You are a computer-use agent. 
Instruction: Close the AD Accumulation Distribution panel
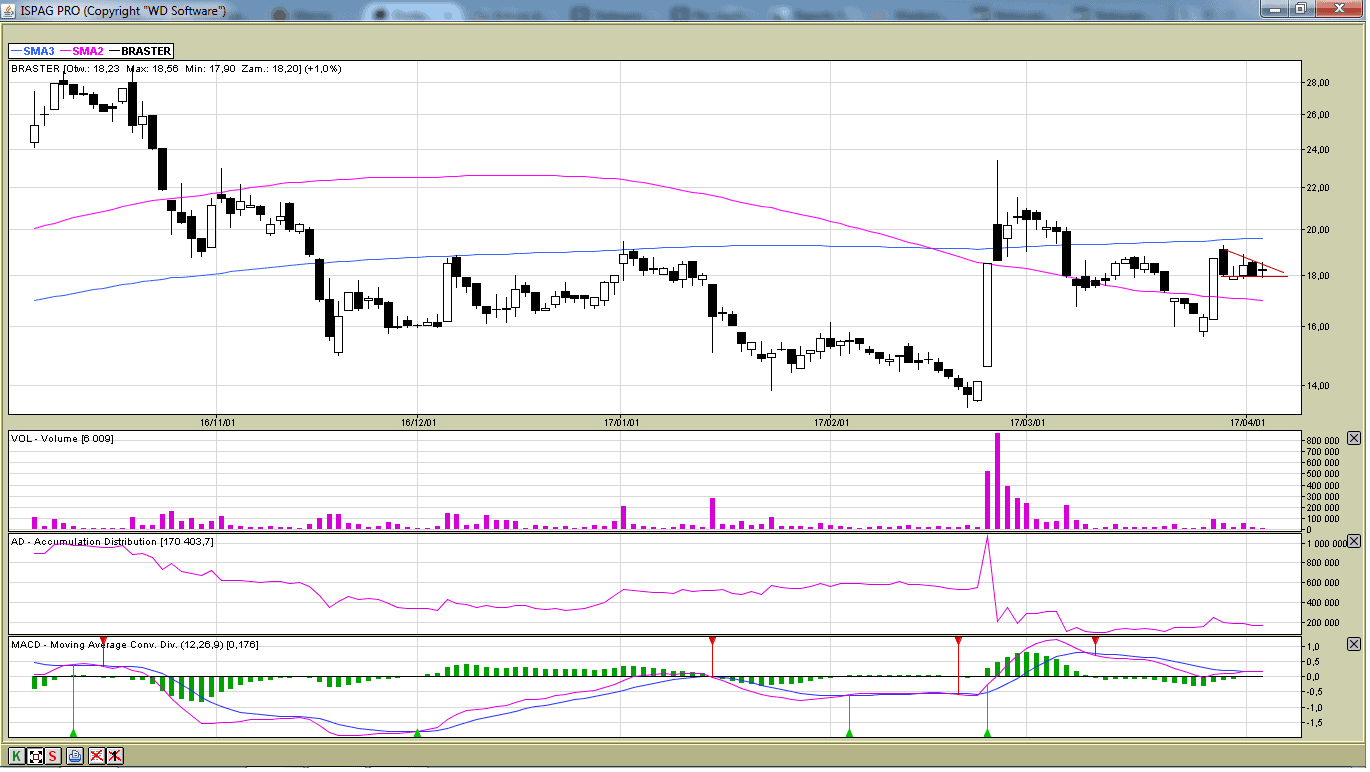(x=1354, y=541)
